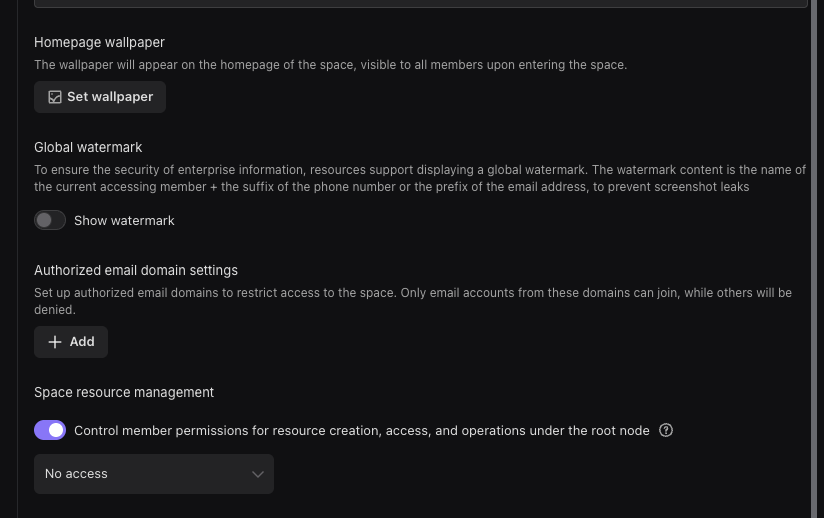Screen dimensions: 824x518
Task: Click the wallpaper description text
Action: (330, 65)
